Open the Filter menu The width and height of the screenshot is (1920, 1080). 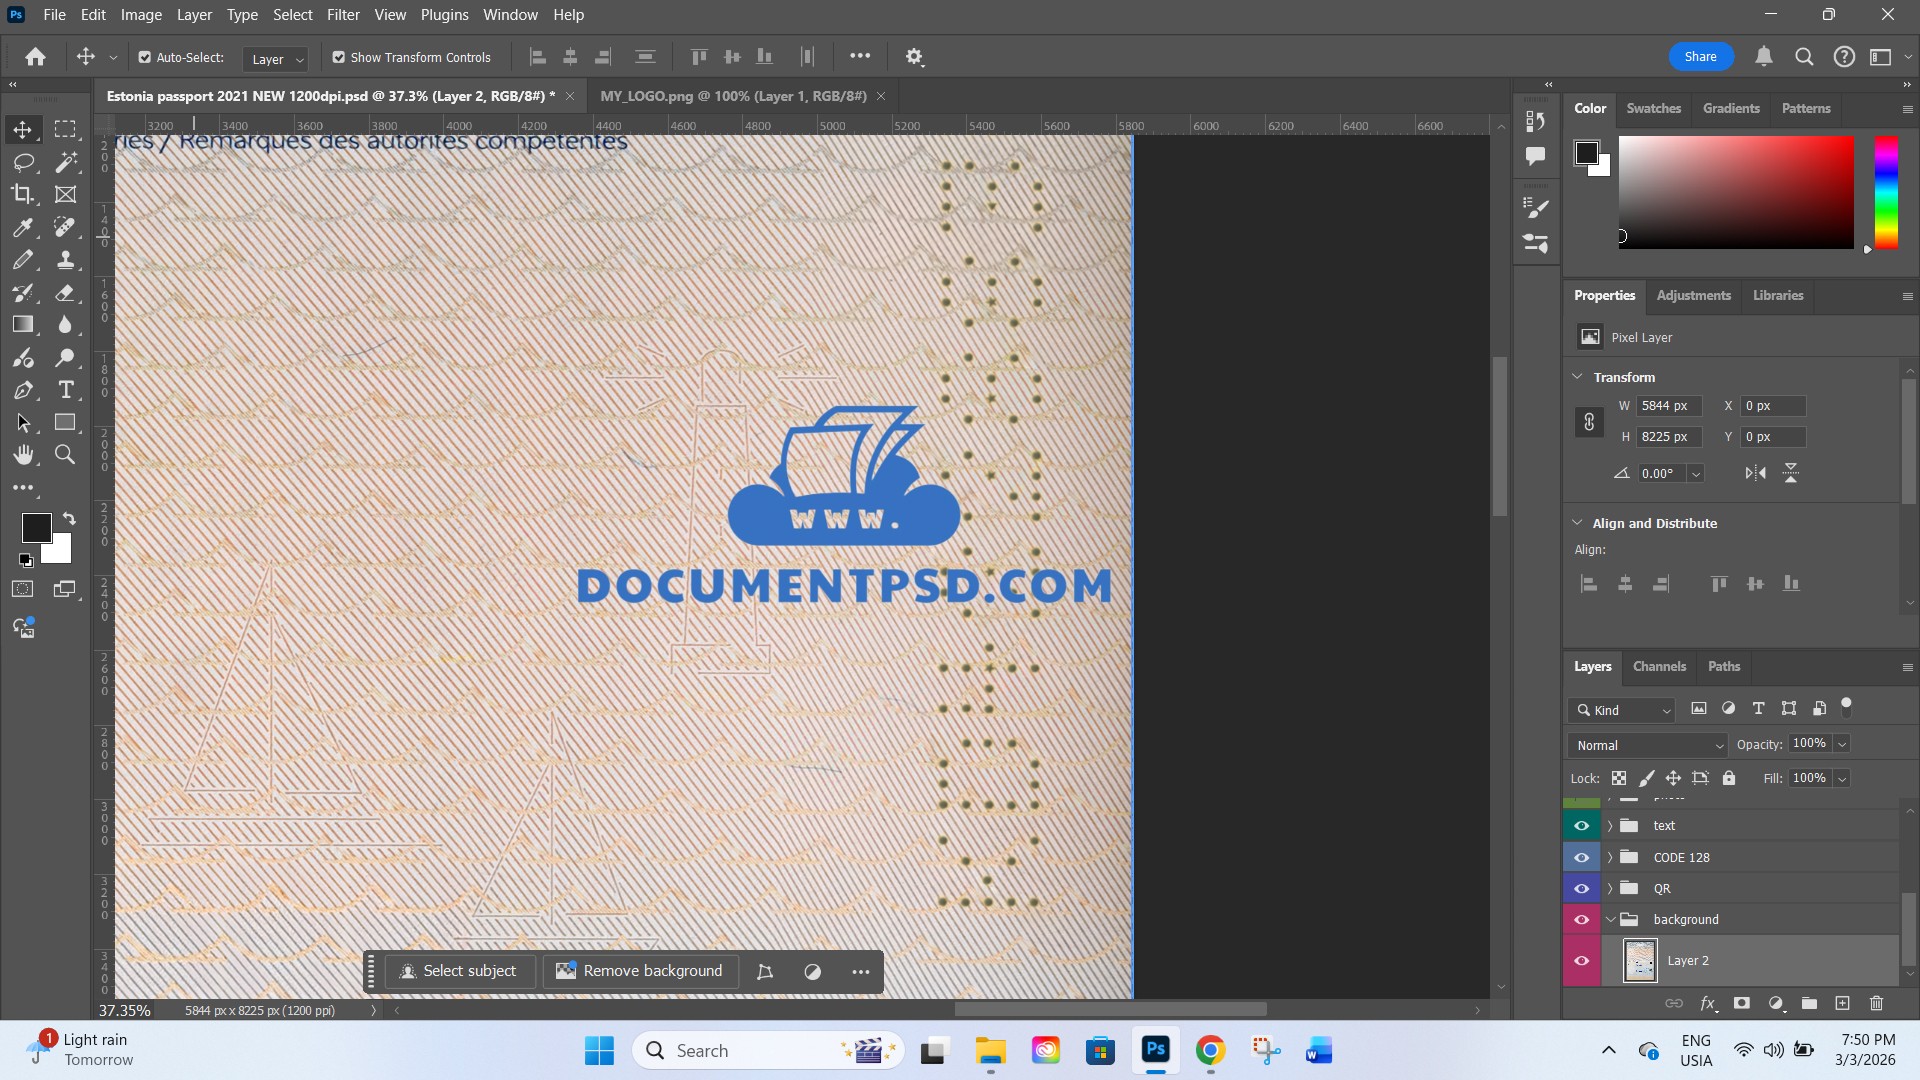[x=343, y=15]
